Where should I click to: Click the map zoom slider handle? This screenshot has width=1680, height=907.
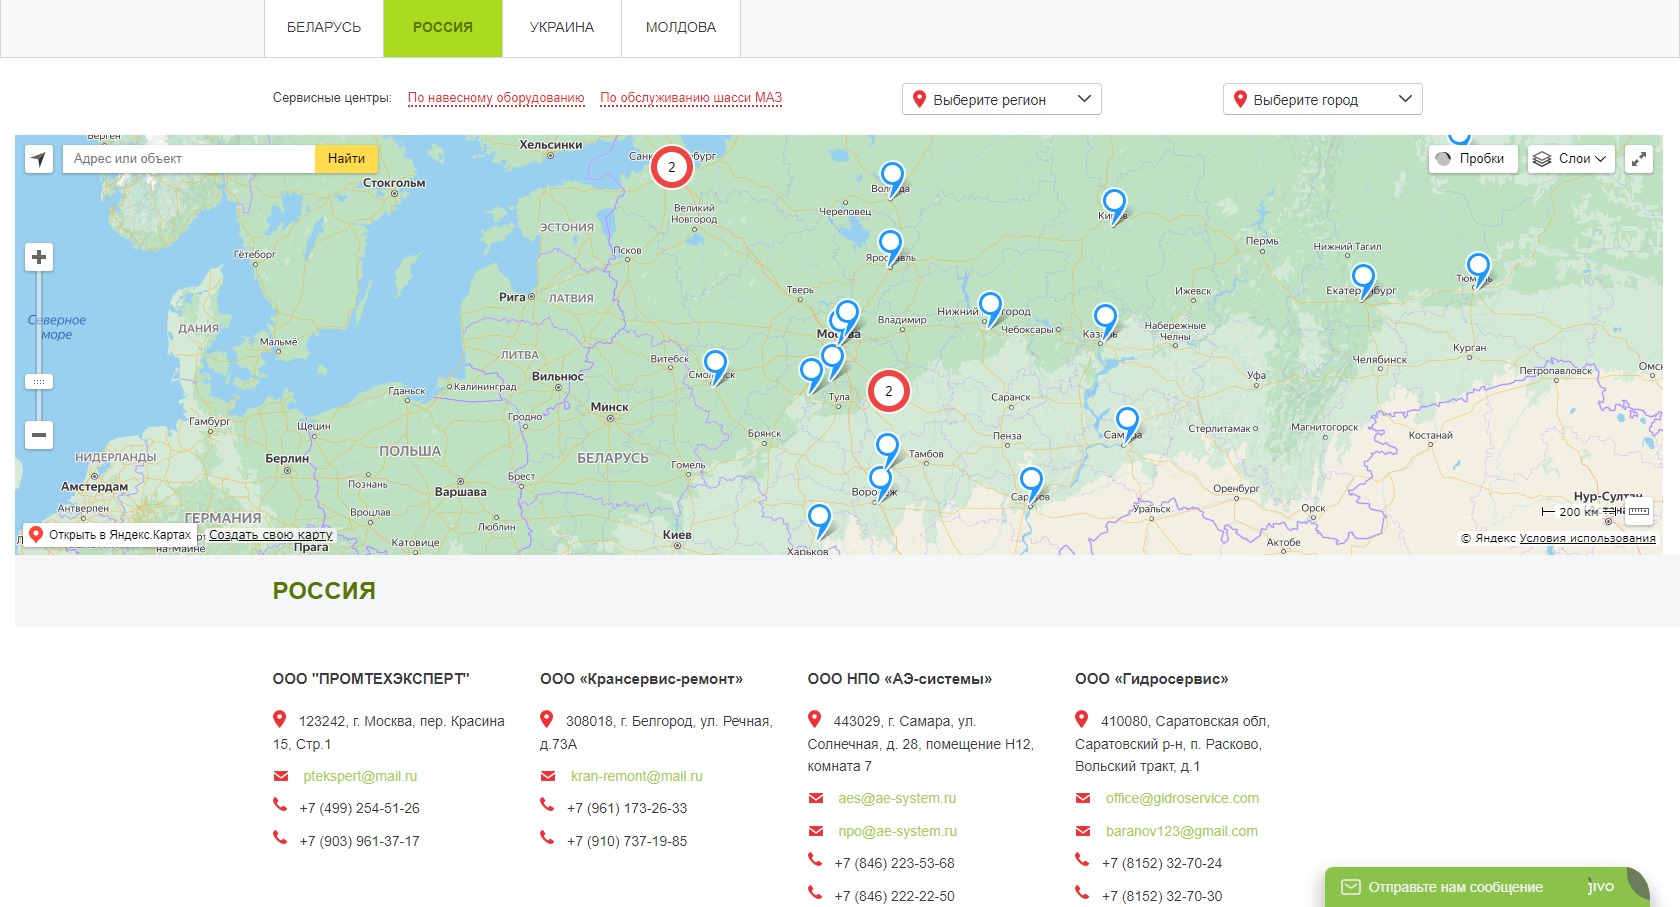click(x=39, y=382)
